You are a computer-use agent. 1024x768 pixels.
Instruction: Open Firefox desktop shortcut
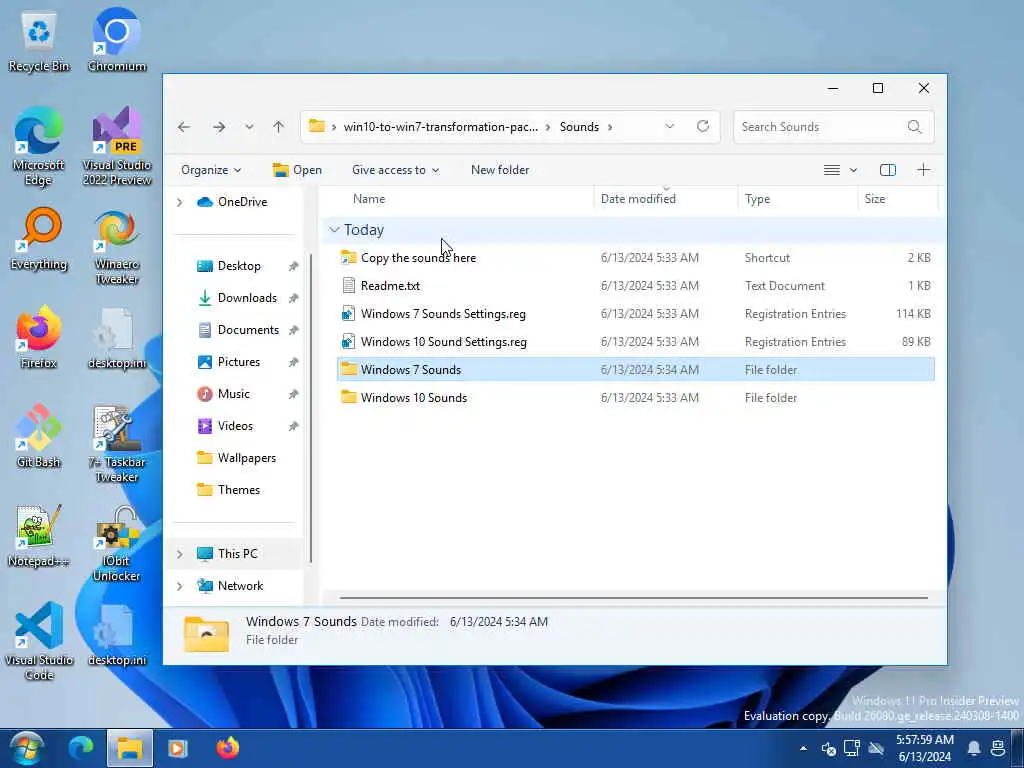click(x=39, y=338)
